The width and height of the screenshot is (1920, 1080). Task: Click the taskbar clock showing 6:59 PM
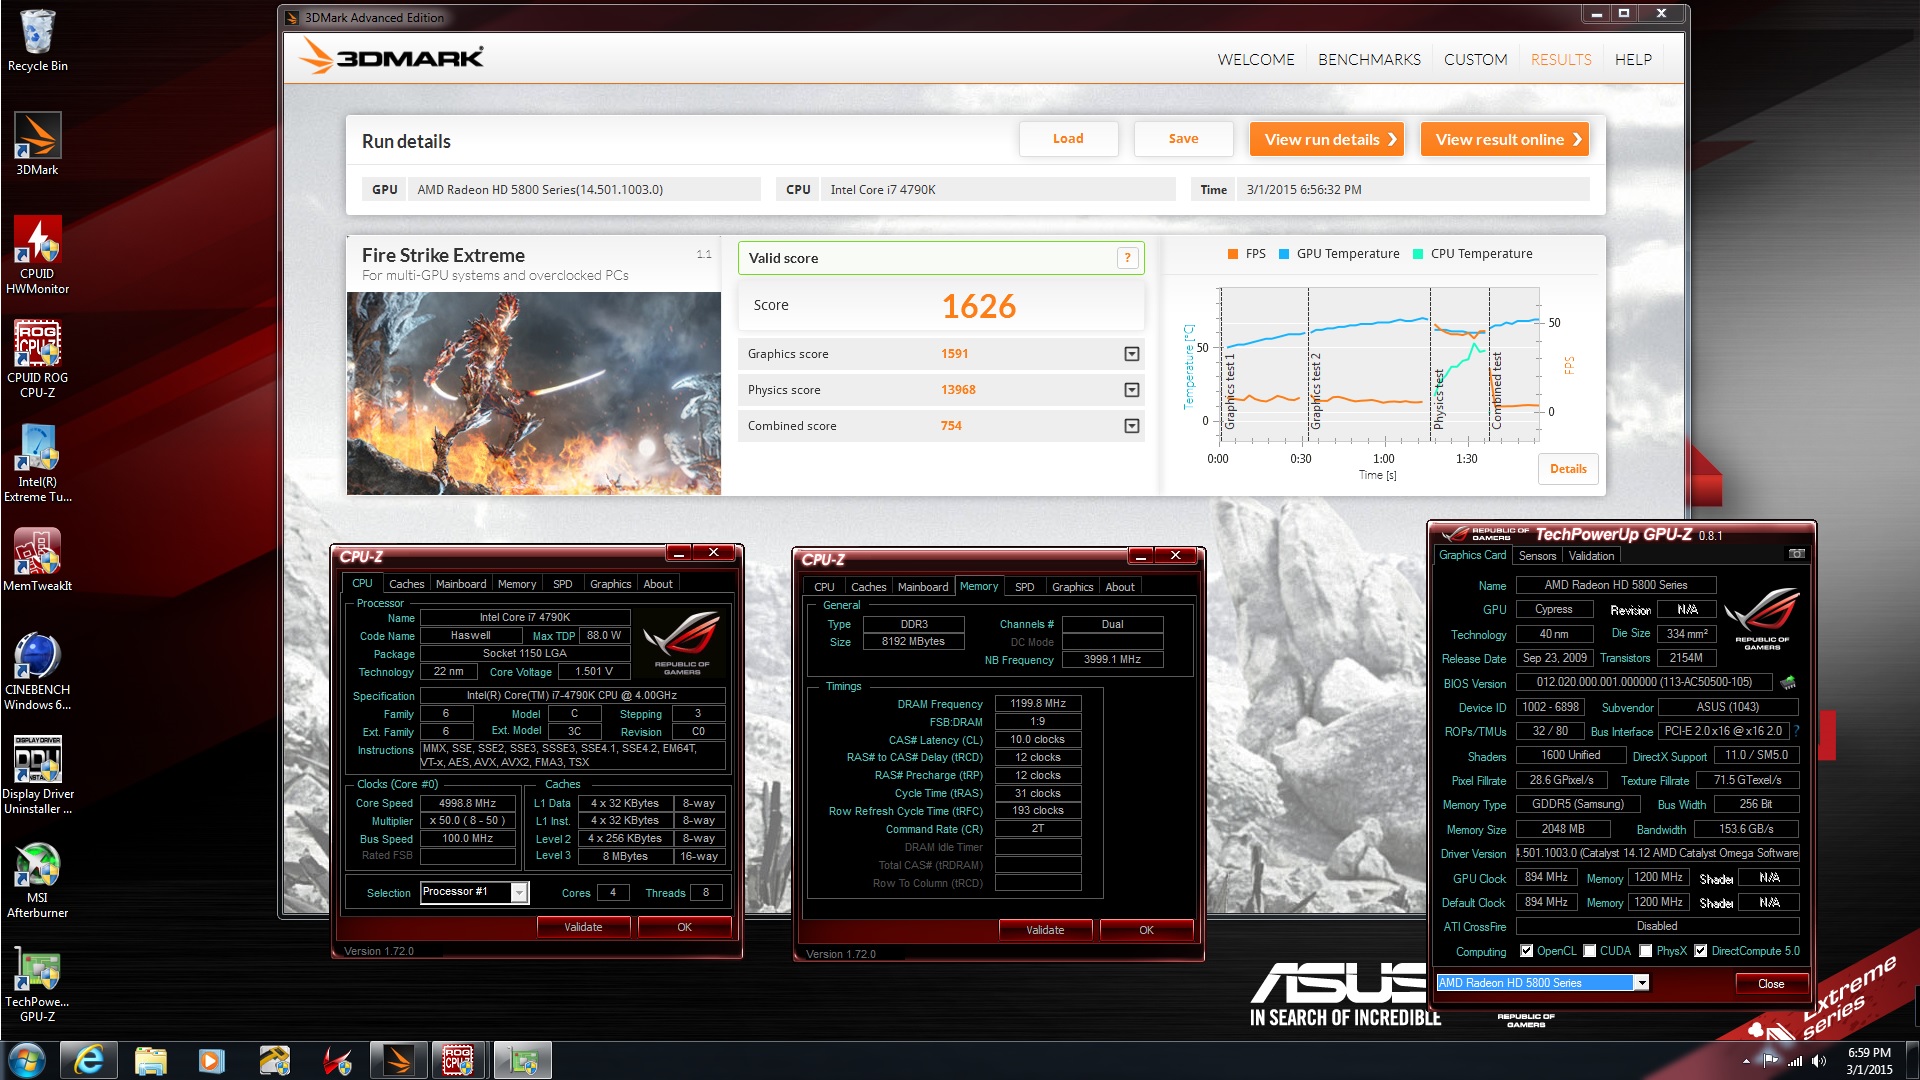click(1869, 1061)
